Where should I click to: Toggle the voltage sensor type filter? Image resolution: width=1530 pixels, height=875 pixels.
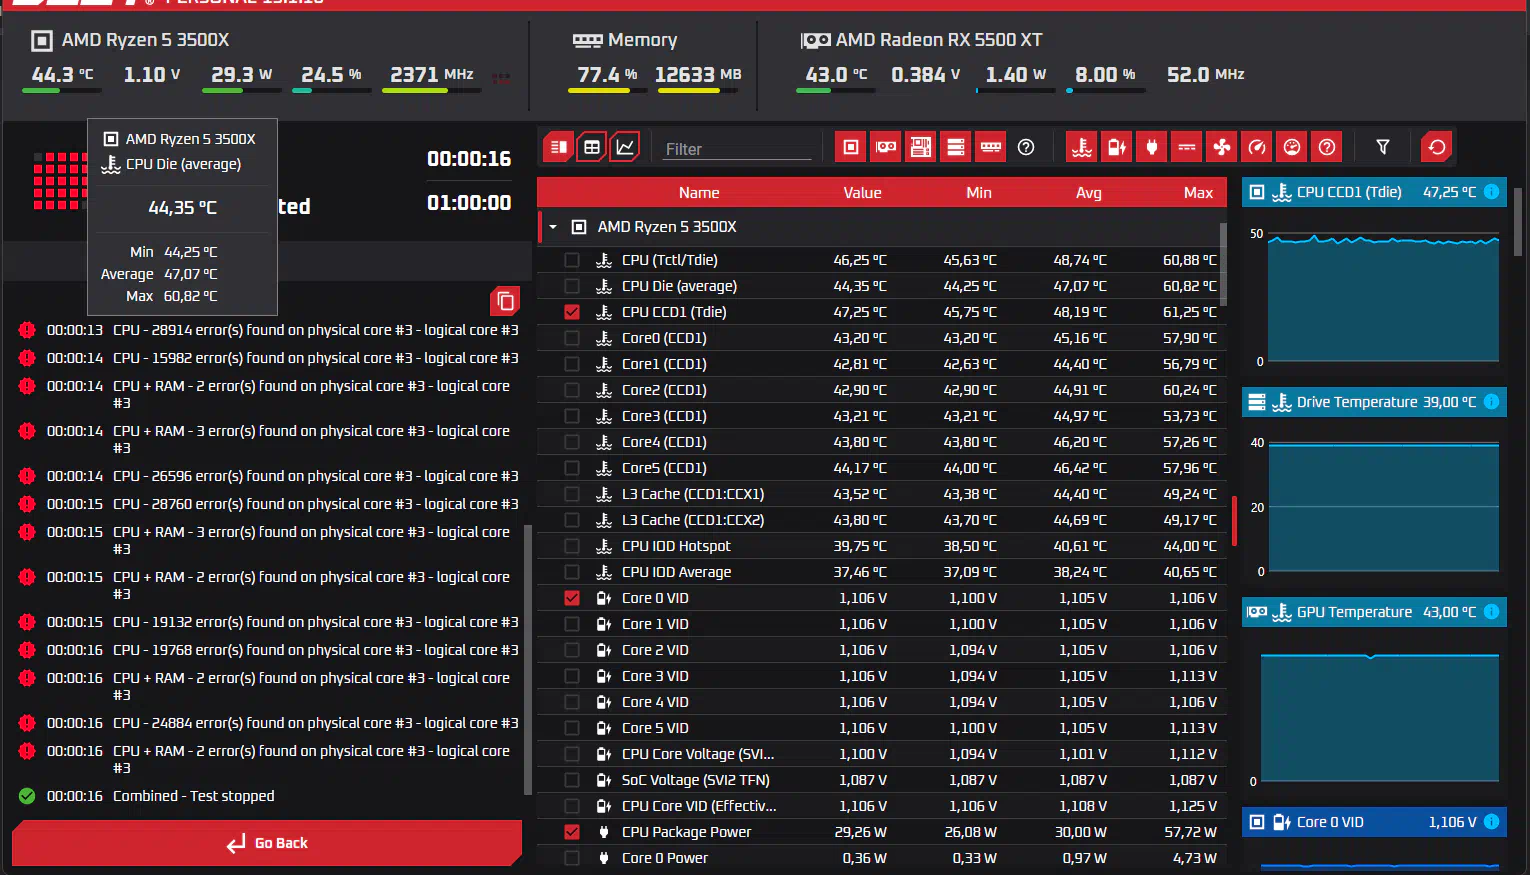click(x=1117, y=147)
